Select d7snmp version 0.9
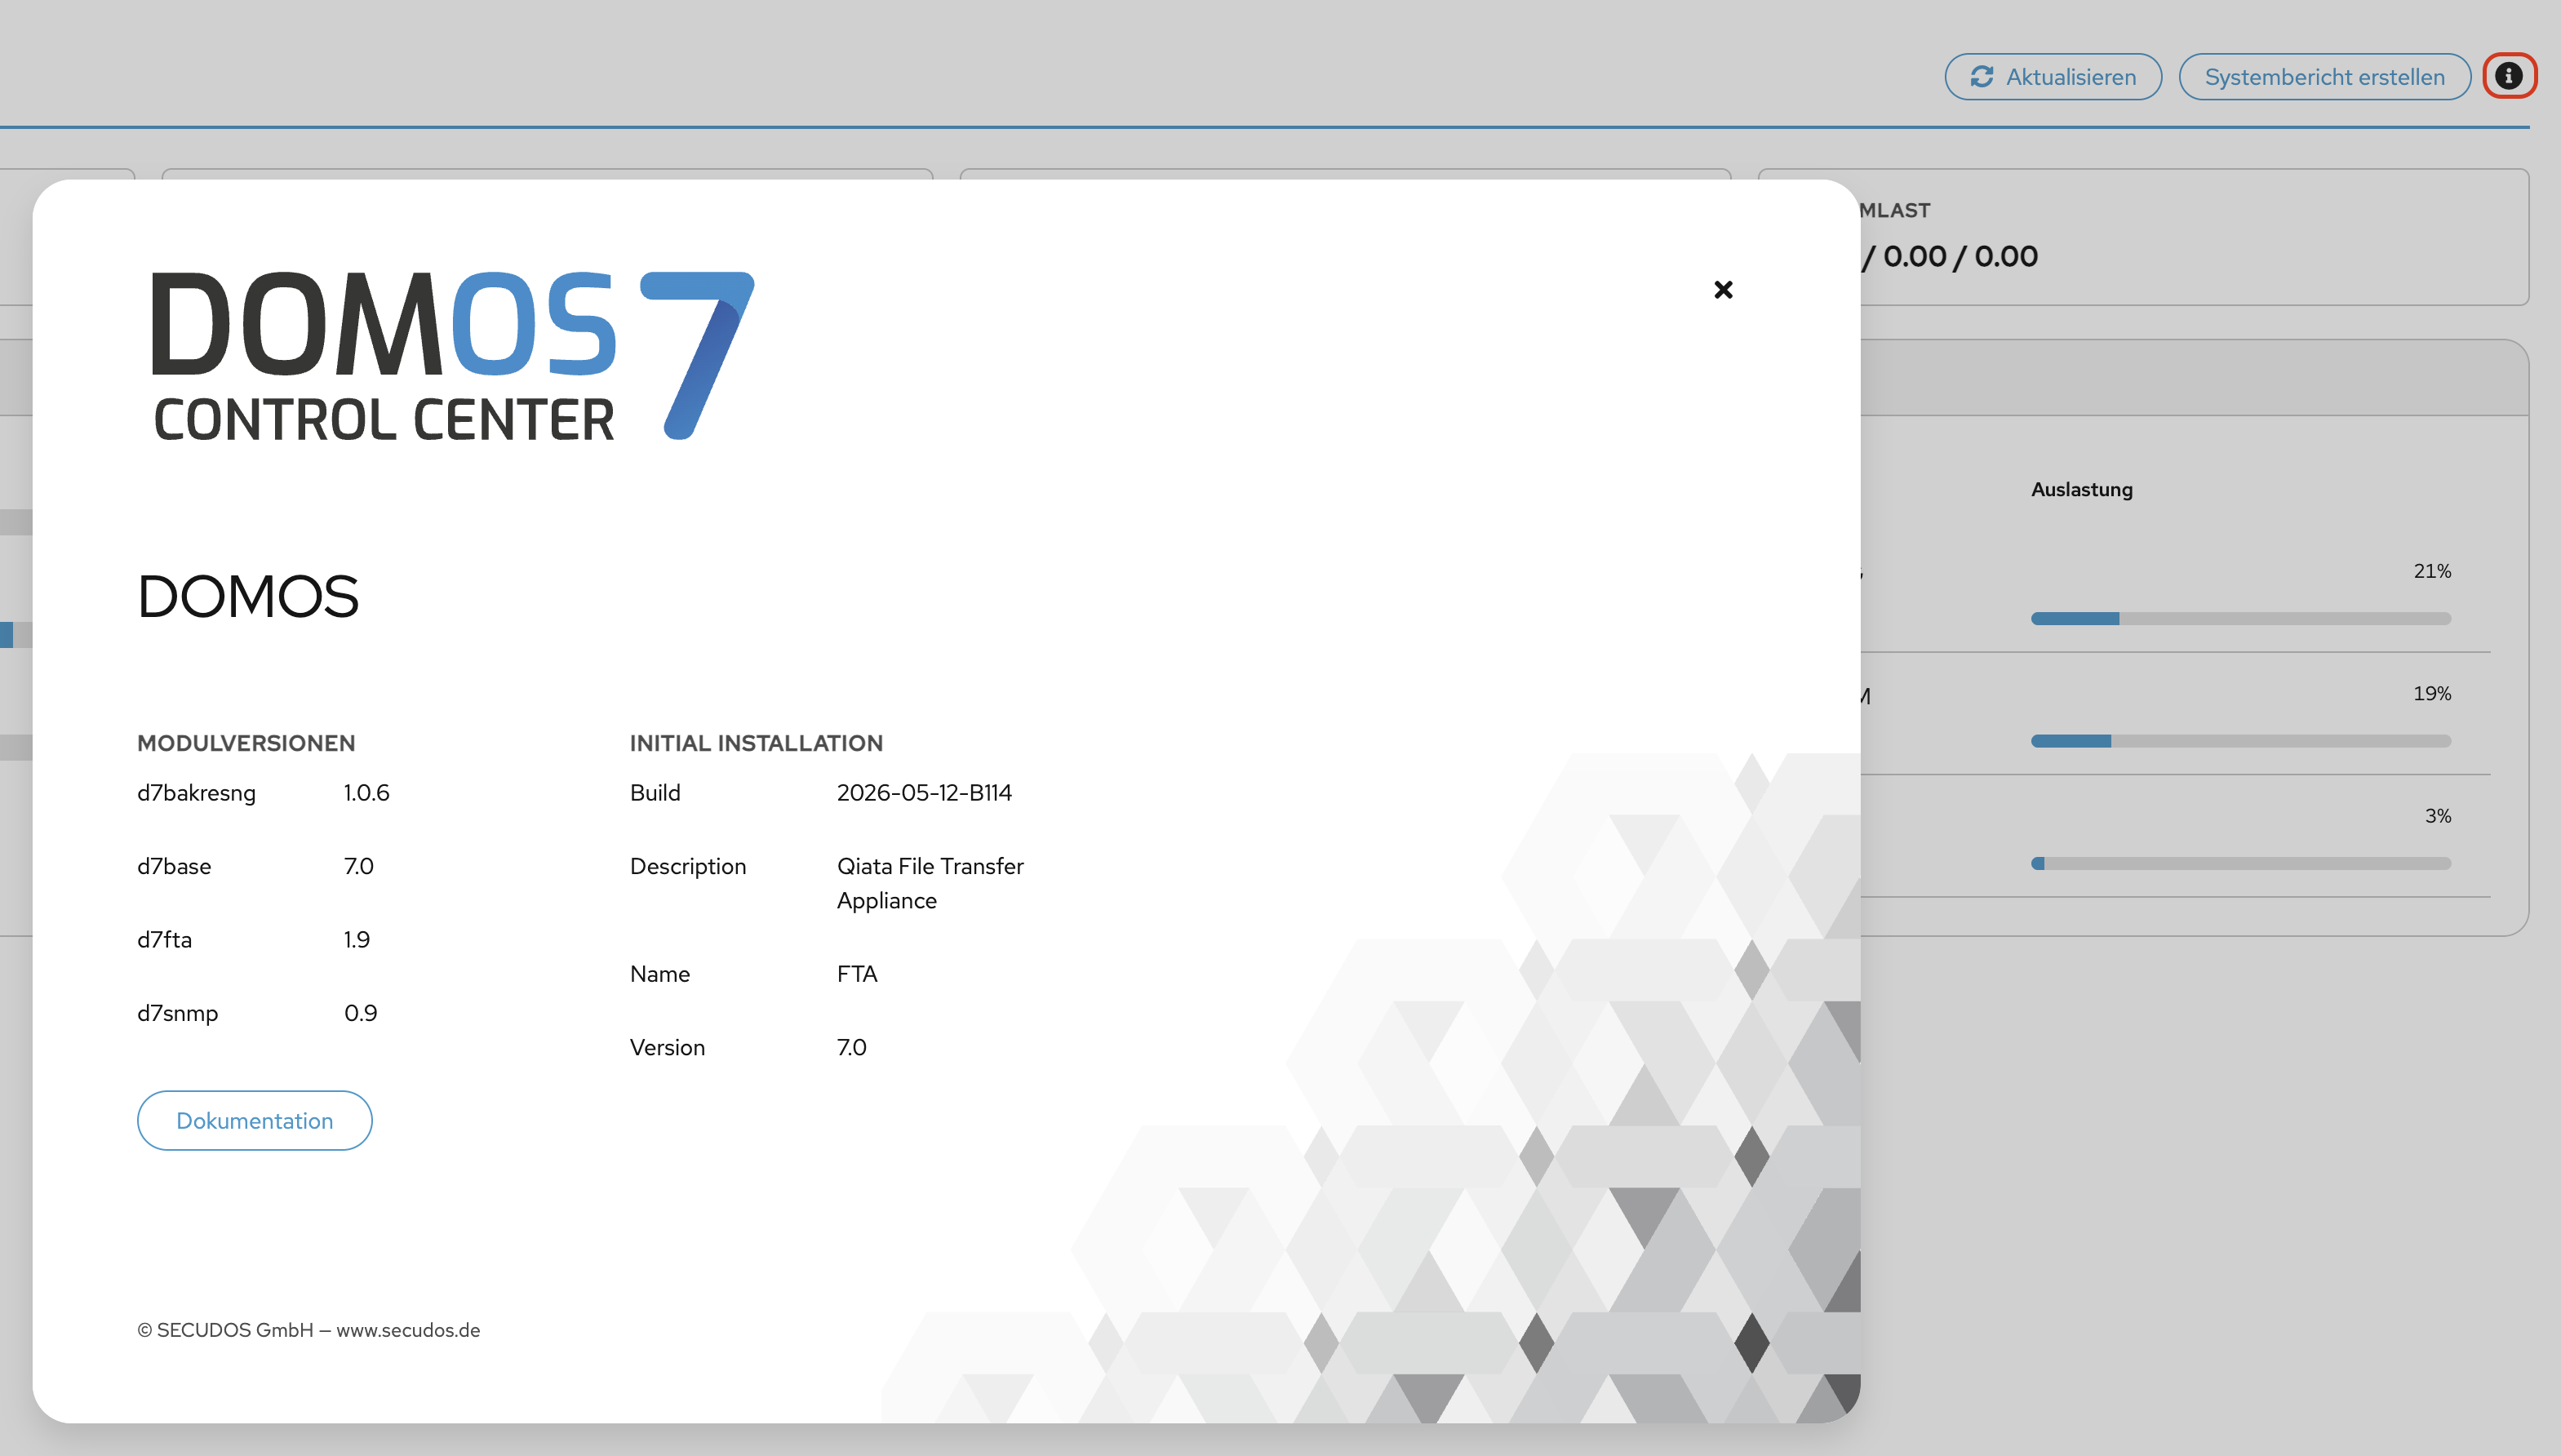2561x1456 pixels. [x=361, y=1013]
